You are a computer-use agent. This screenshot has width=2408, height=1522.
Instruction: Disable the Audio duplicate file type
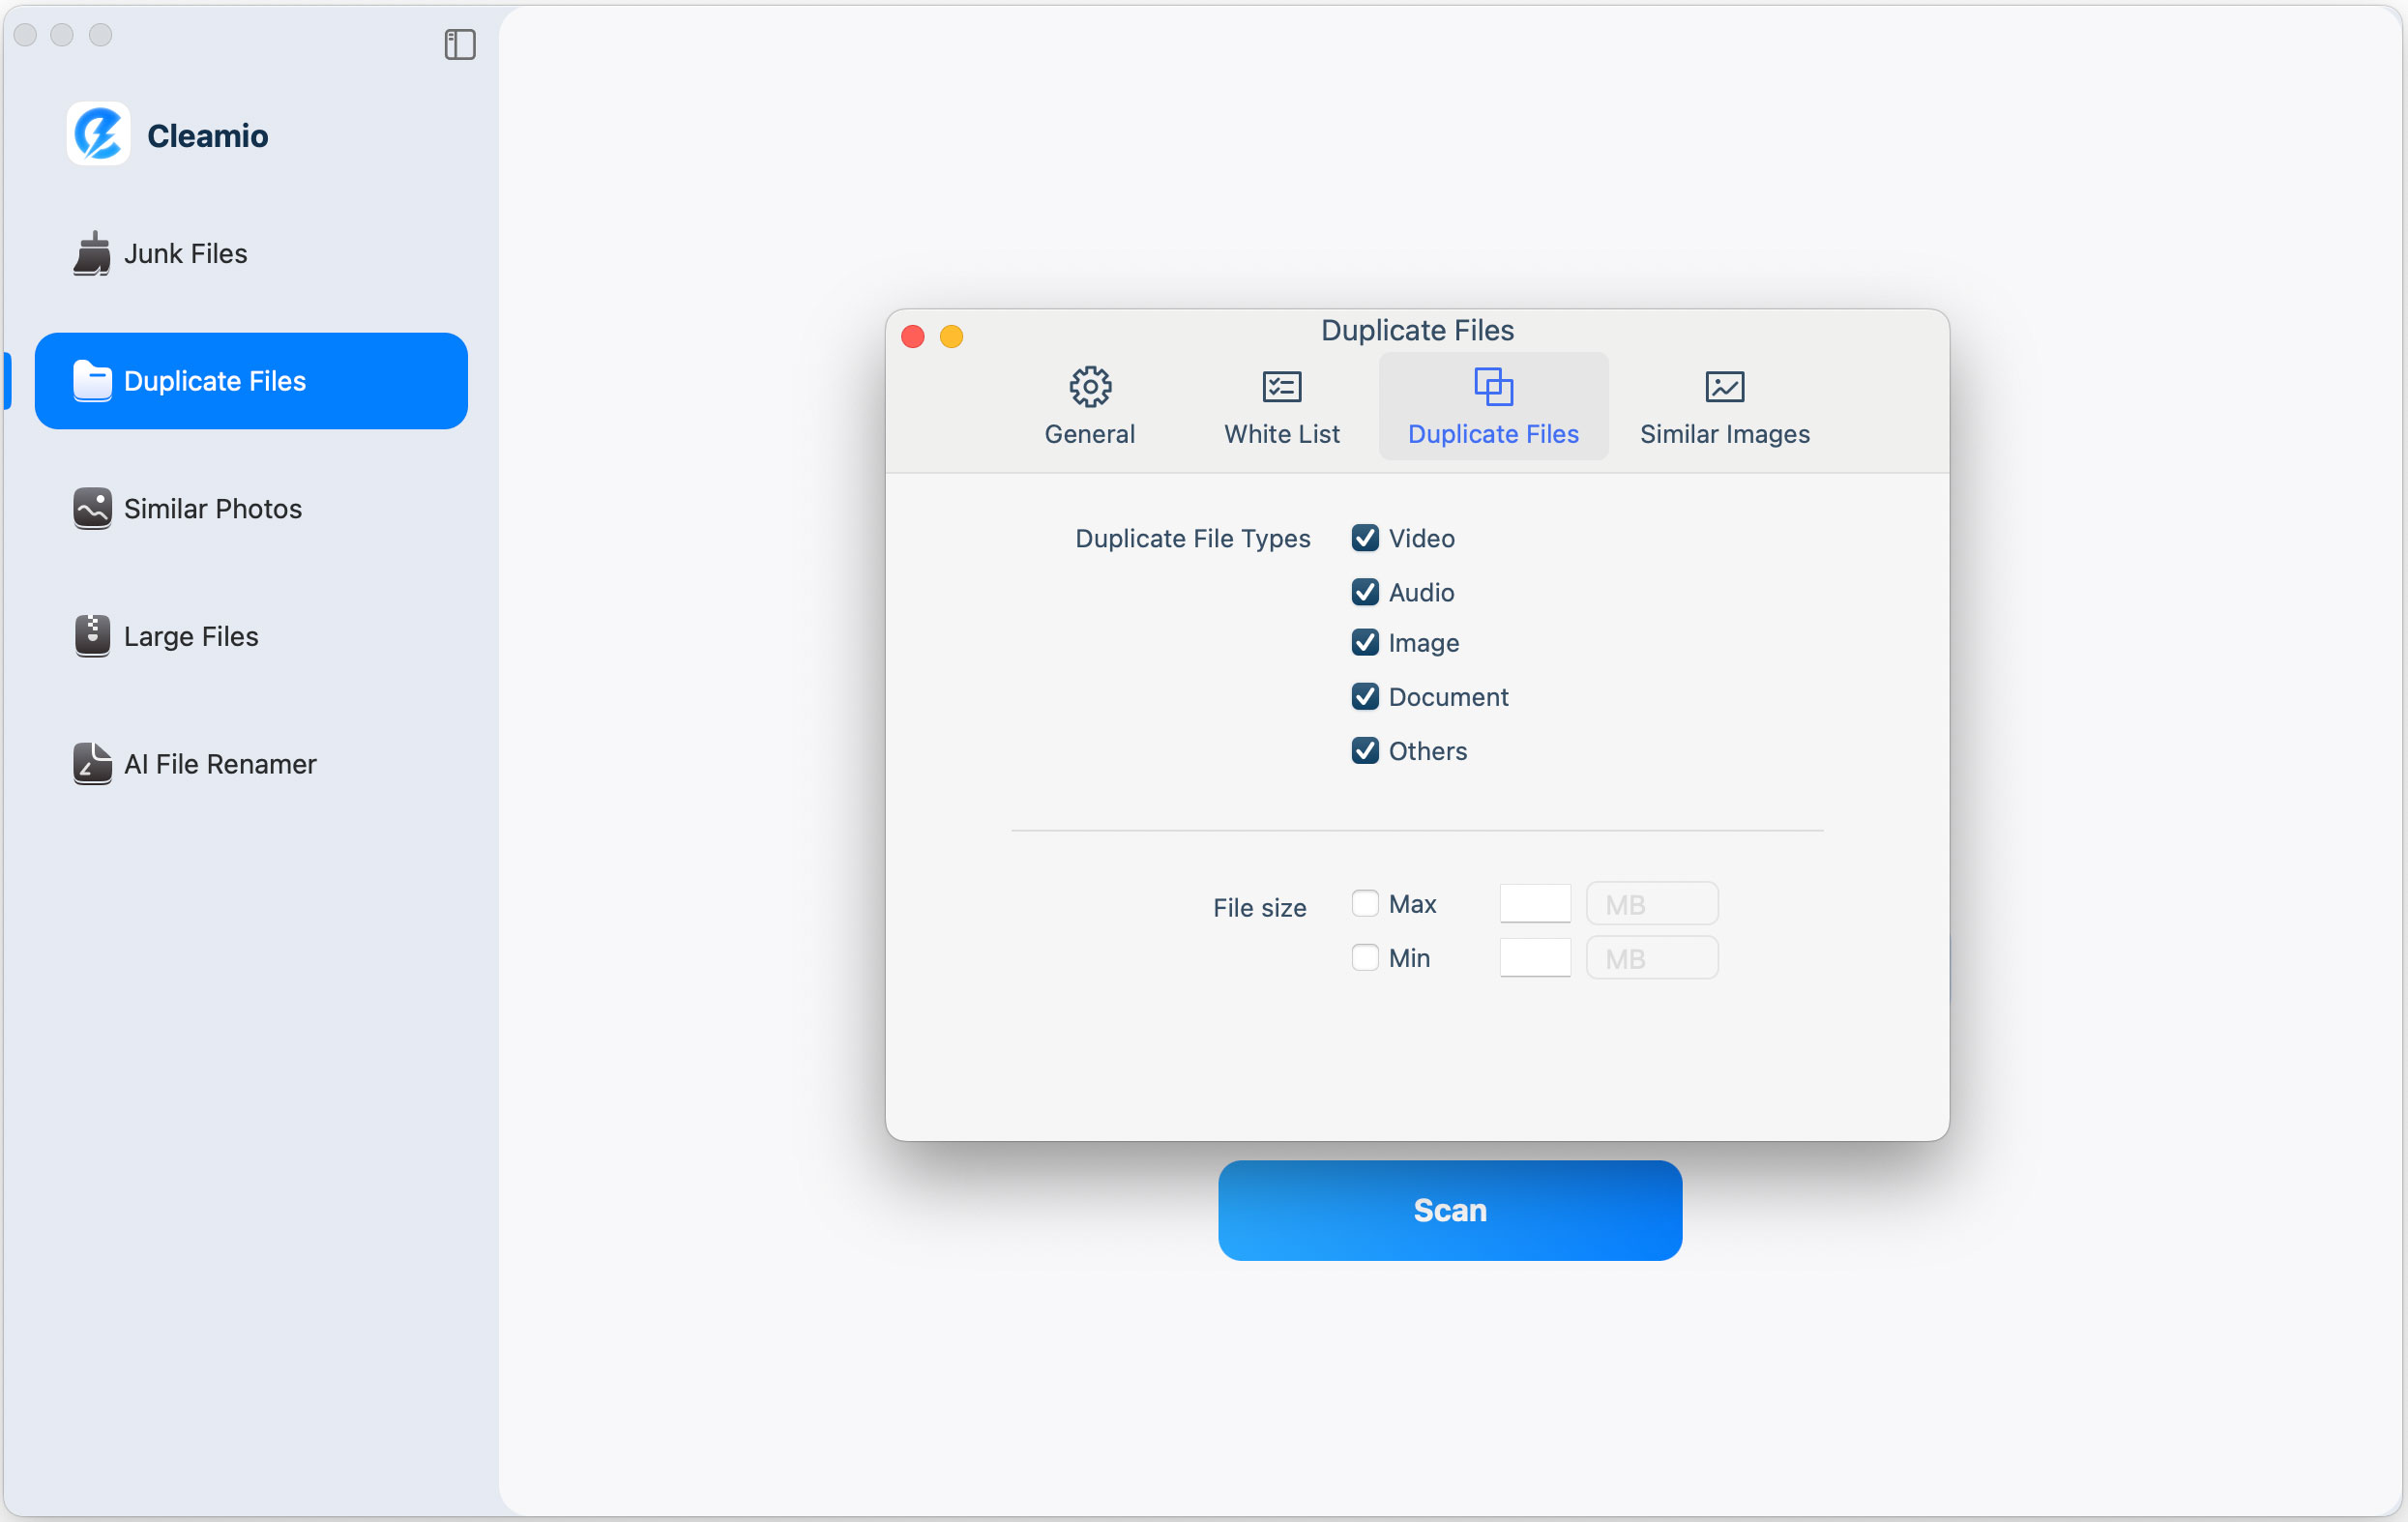tap(1365, 592)
